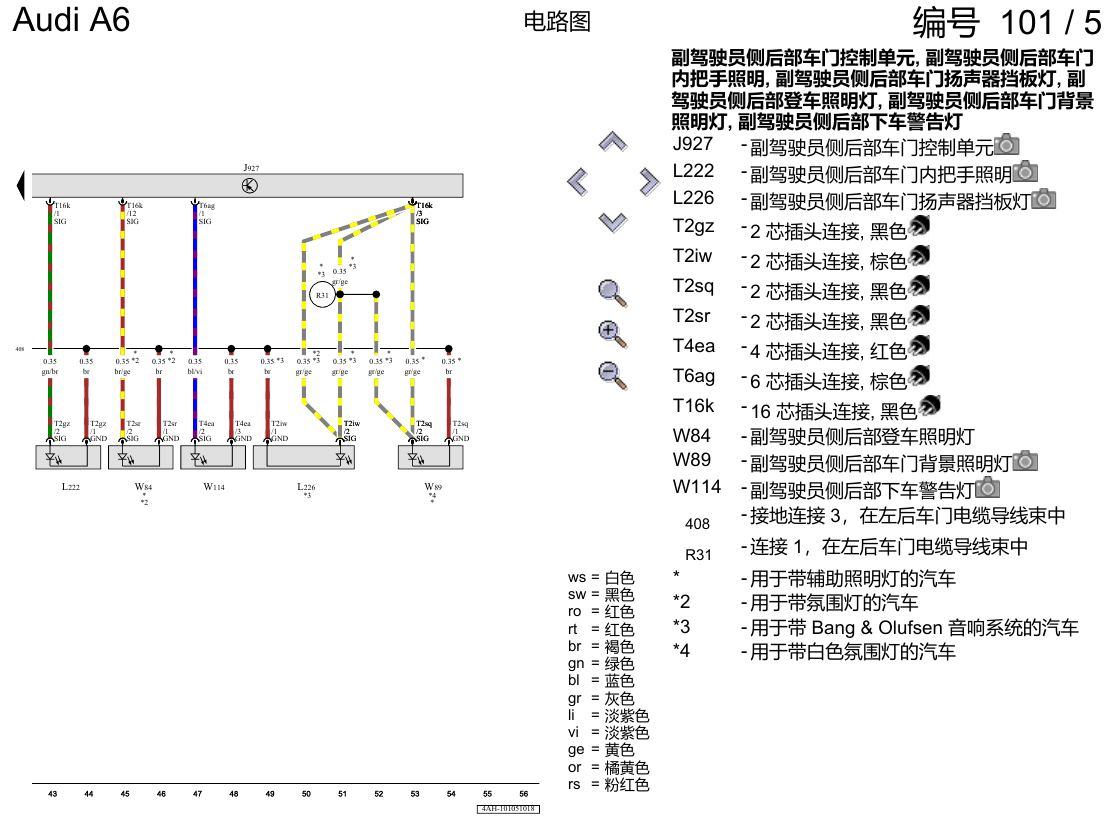The width and height of the screenshot is (1116, 830).
Task: Open the camera photo for L226
Action: pyautogui.click(x=1043, y=199)
